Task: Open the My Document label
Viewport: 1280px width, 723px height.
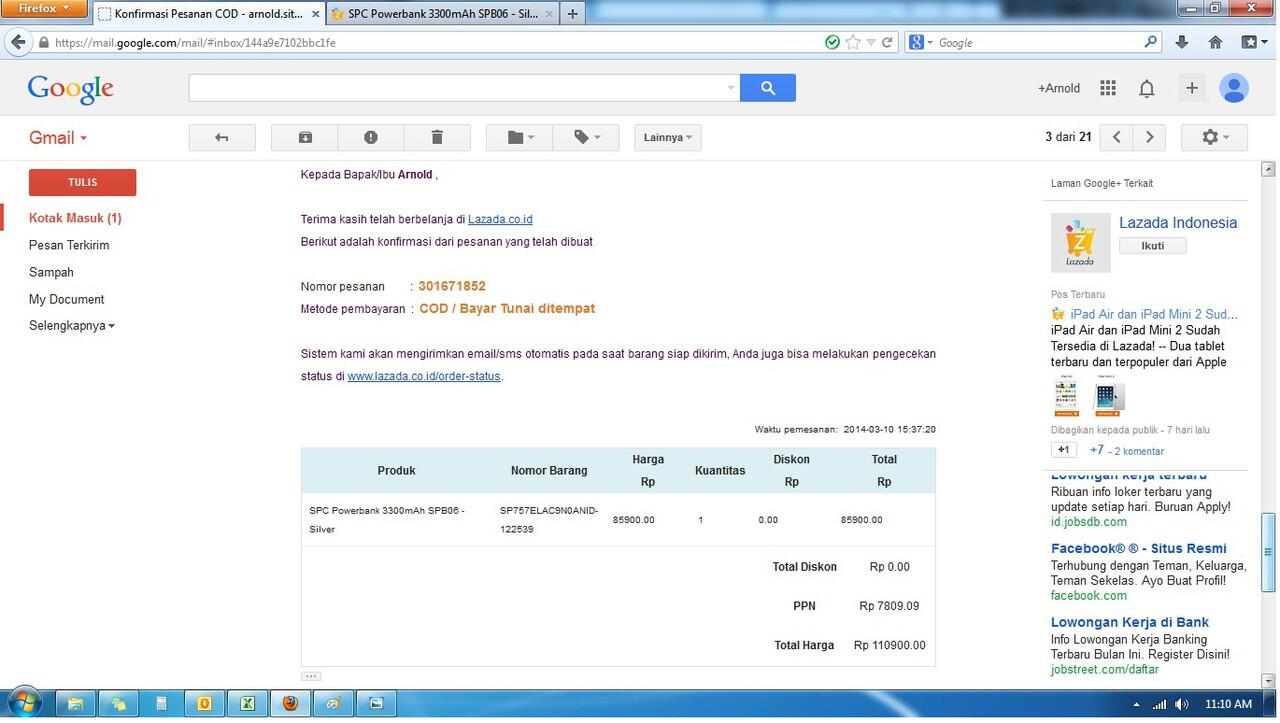Action: 66,299
